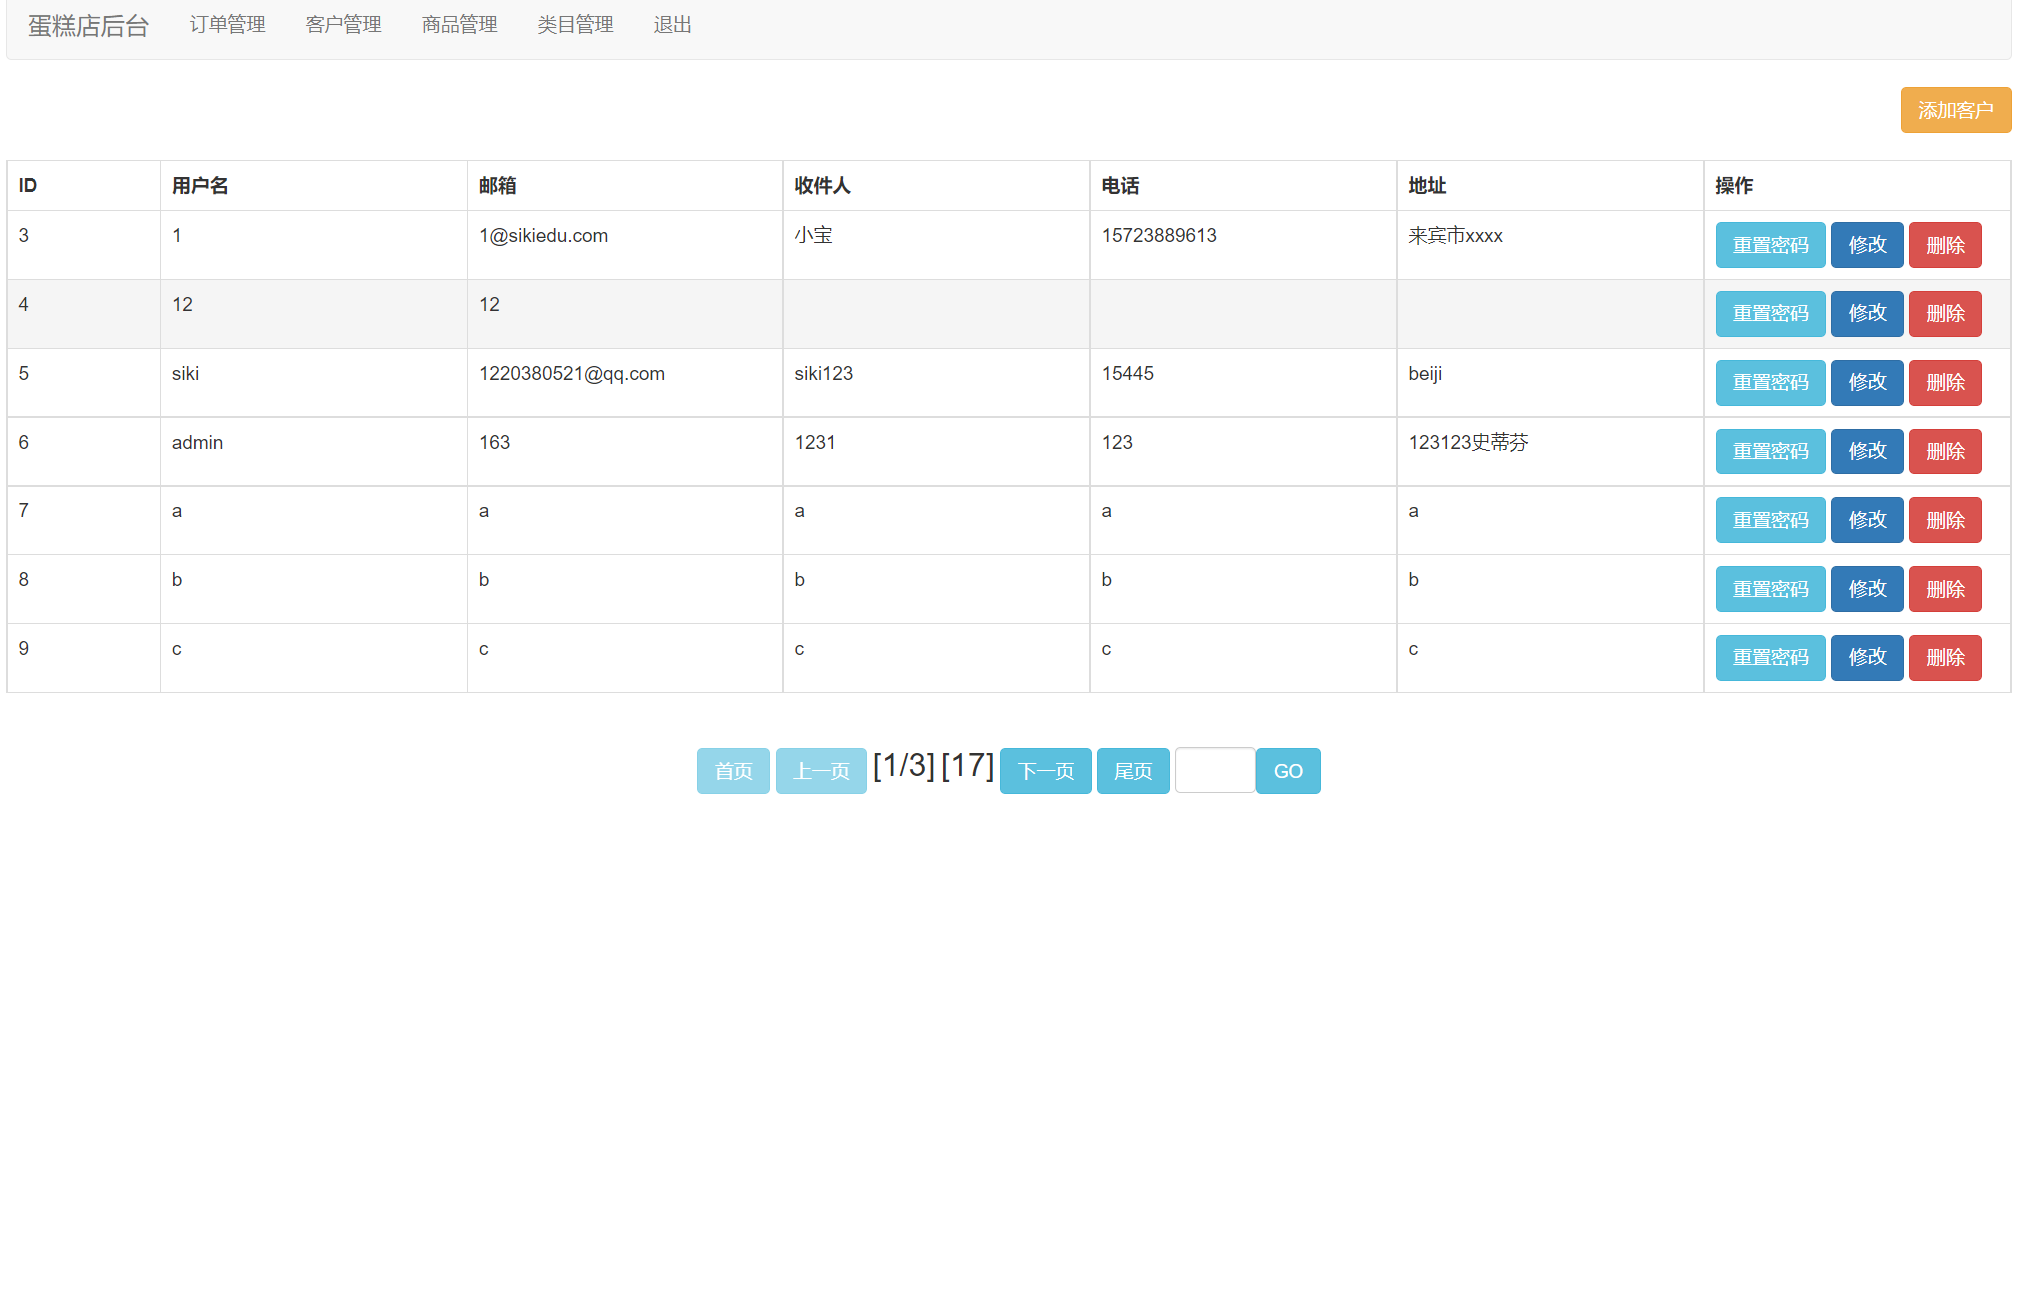Click 退出 to log out

(672, 25)
